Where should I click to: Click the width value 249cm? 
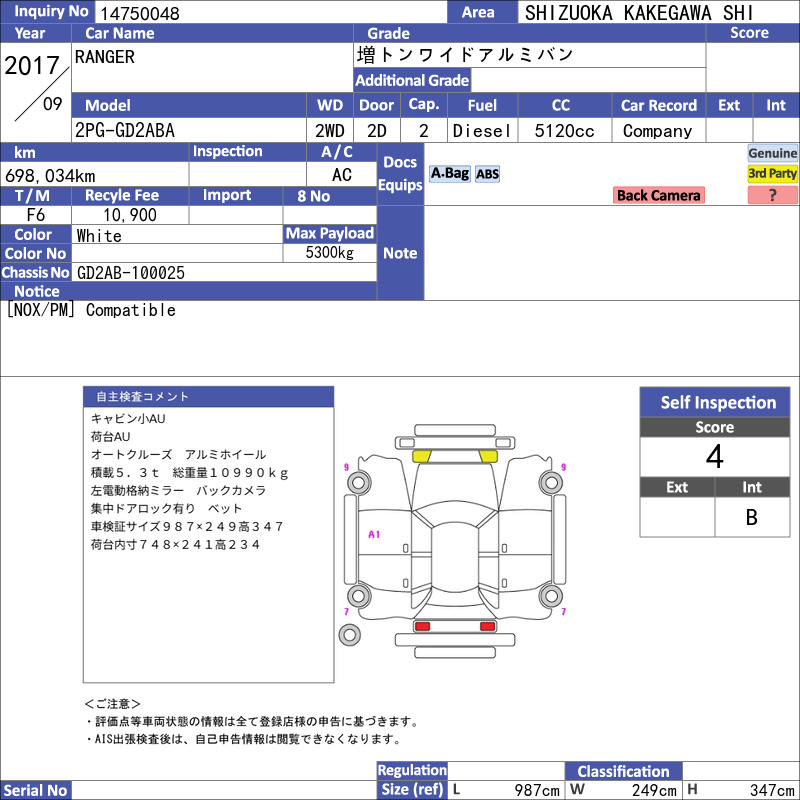click(654, 790)
